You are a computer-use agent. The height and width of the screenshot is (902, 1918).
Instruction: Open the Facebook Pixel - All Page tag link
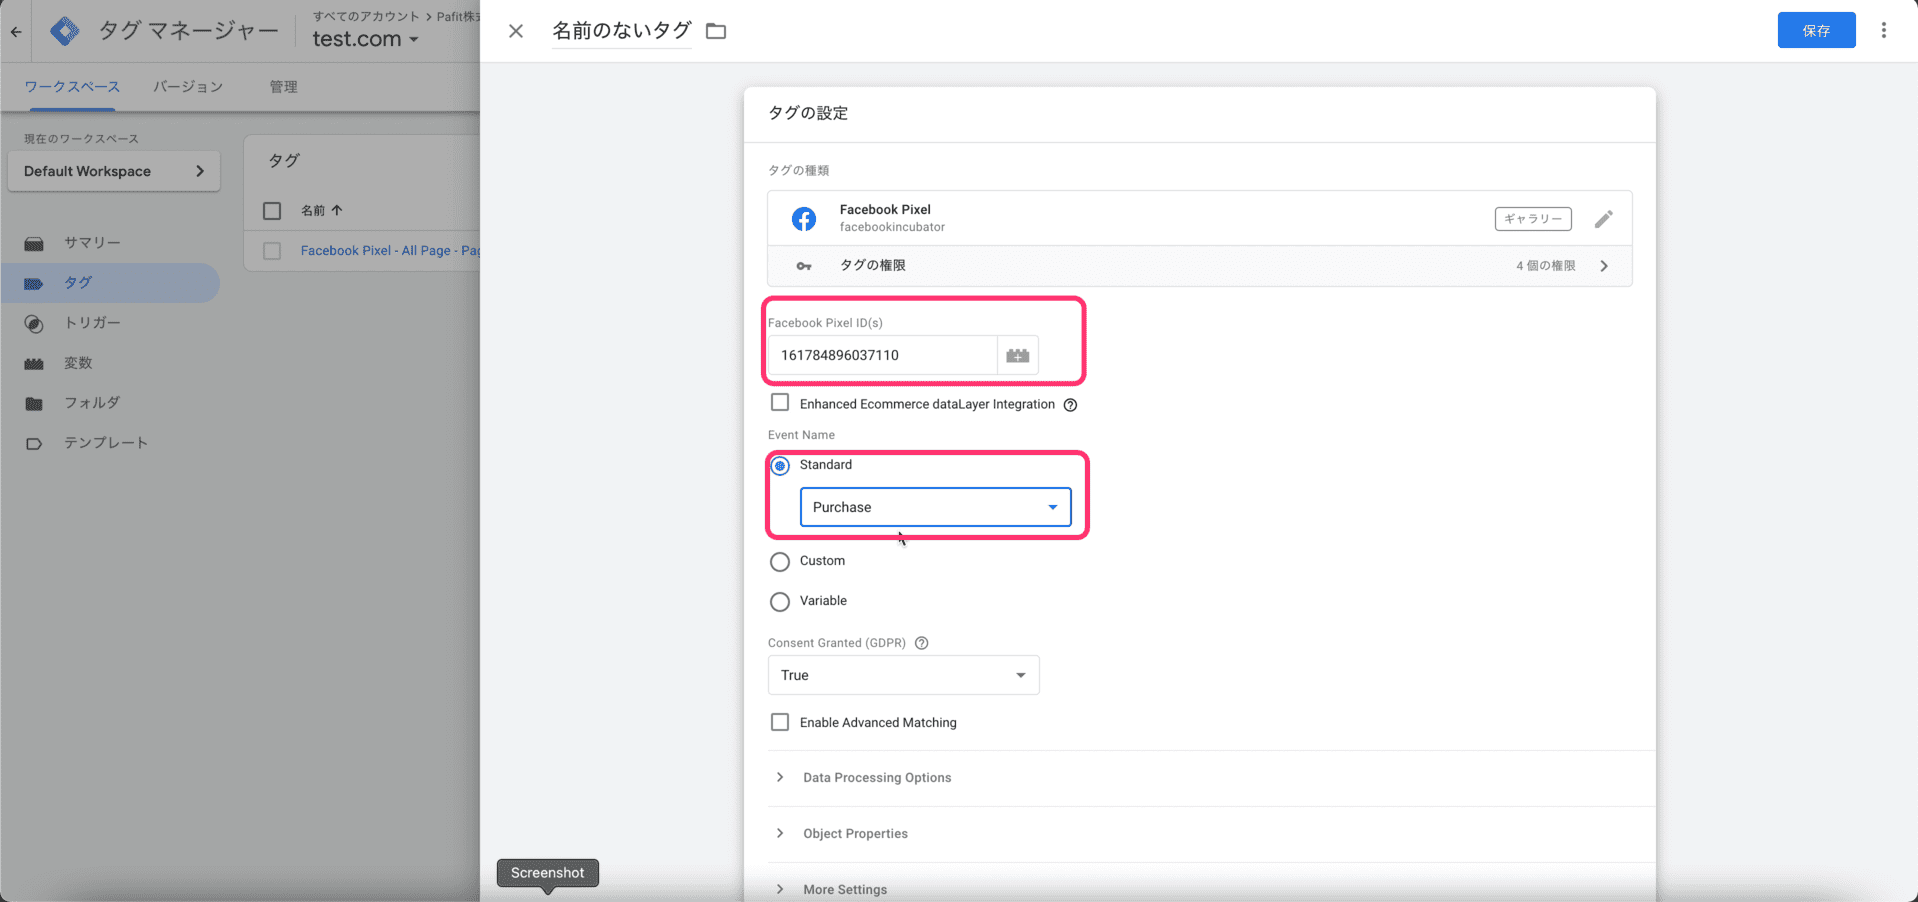pyautogui.click(x=390, y=250)
